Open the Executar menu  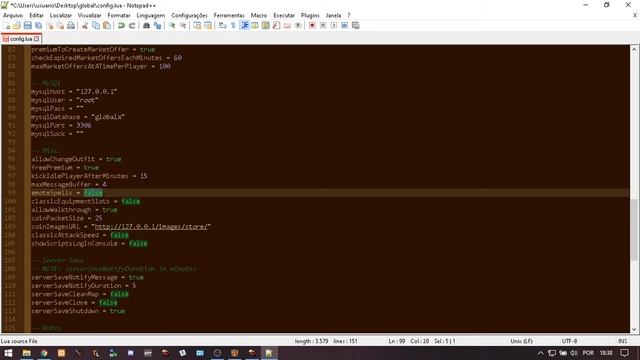284,15
